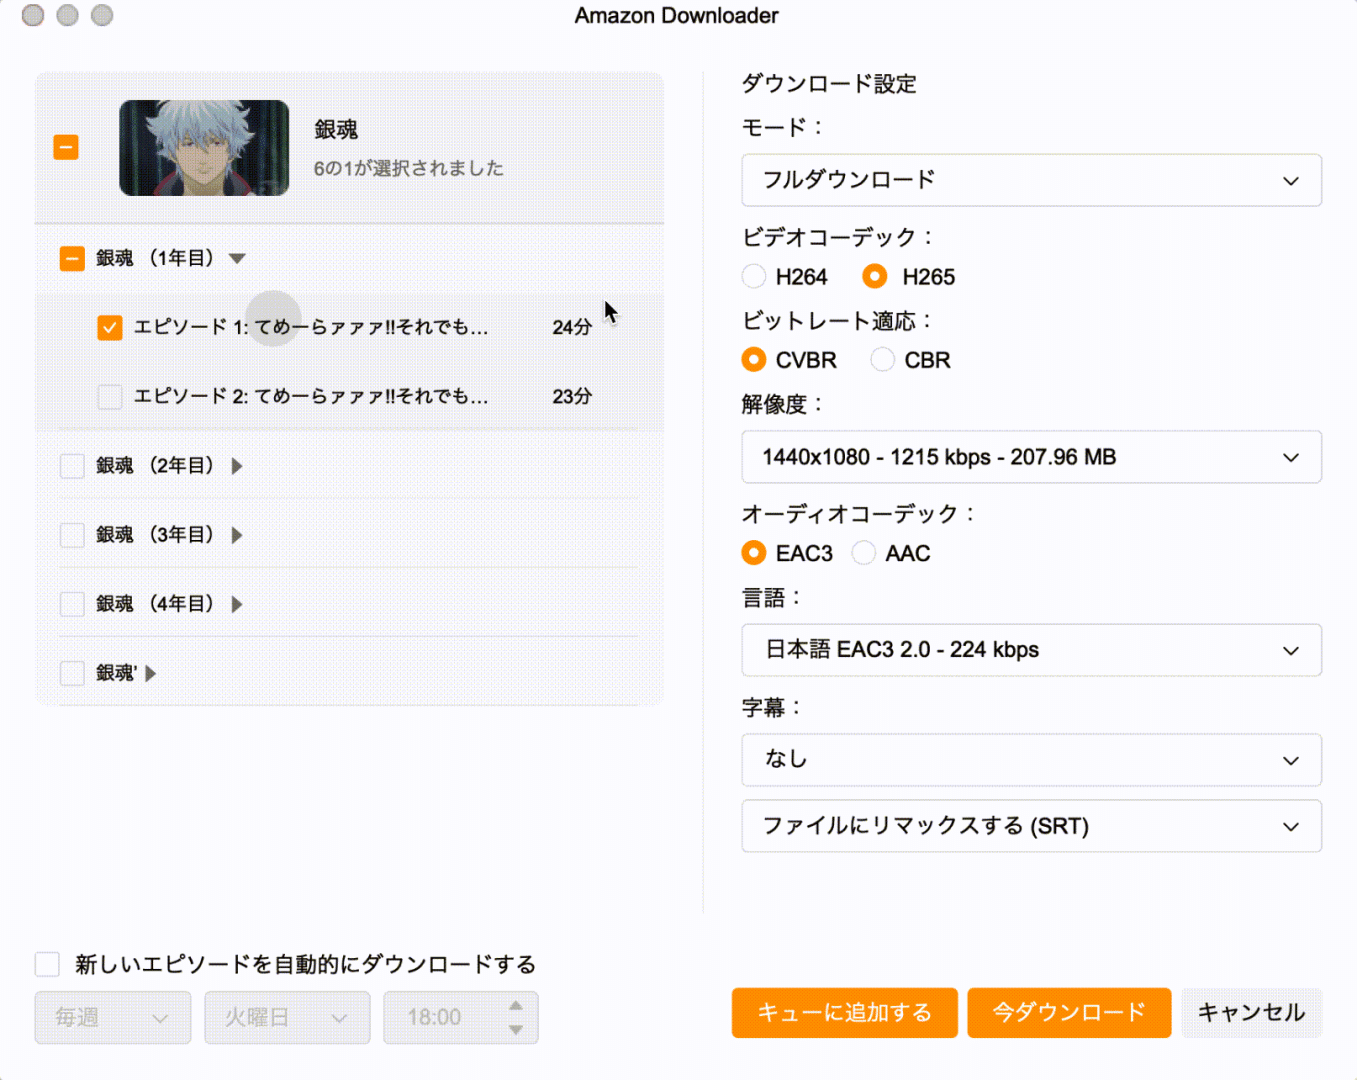This screenshot has height=1080, width=1357.
Task: Expand the 銀魂（3年目）season triangle
Action: pyautogui.click(x=237, y=535)
